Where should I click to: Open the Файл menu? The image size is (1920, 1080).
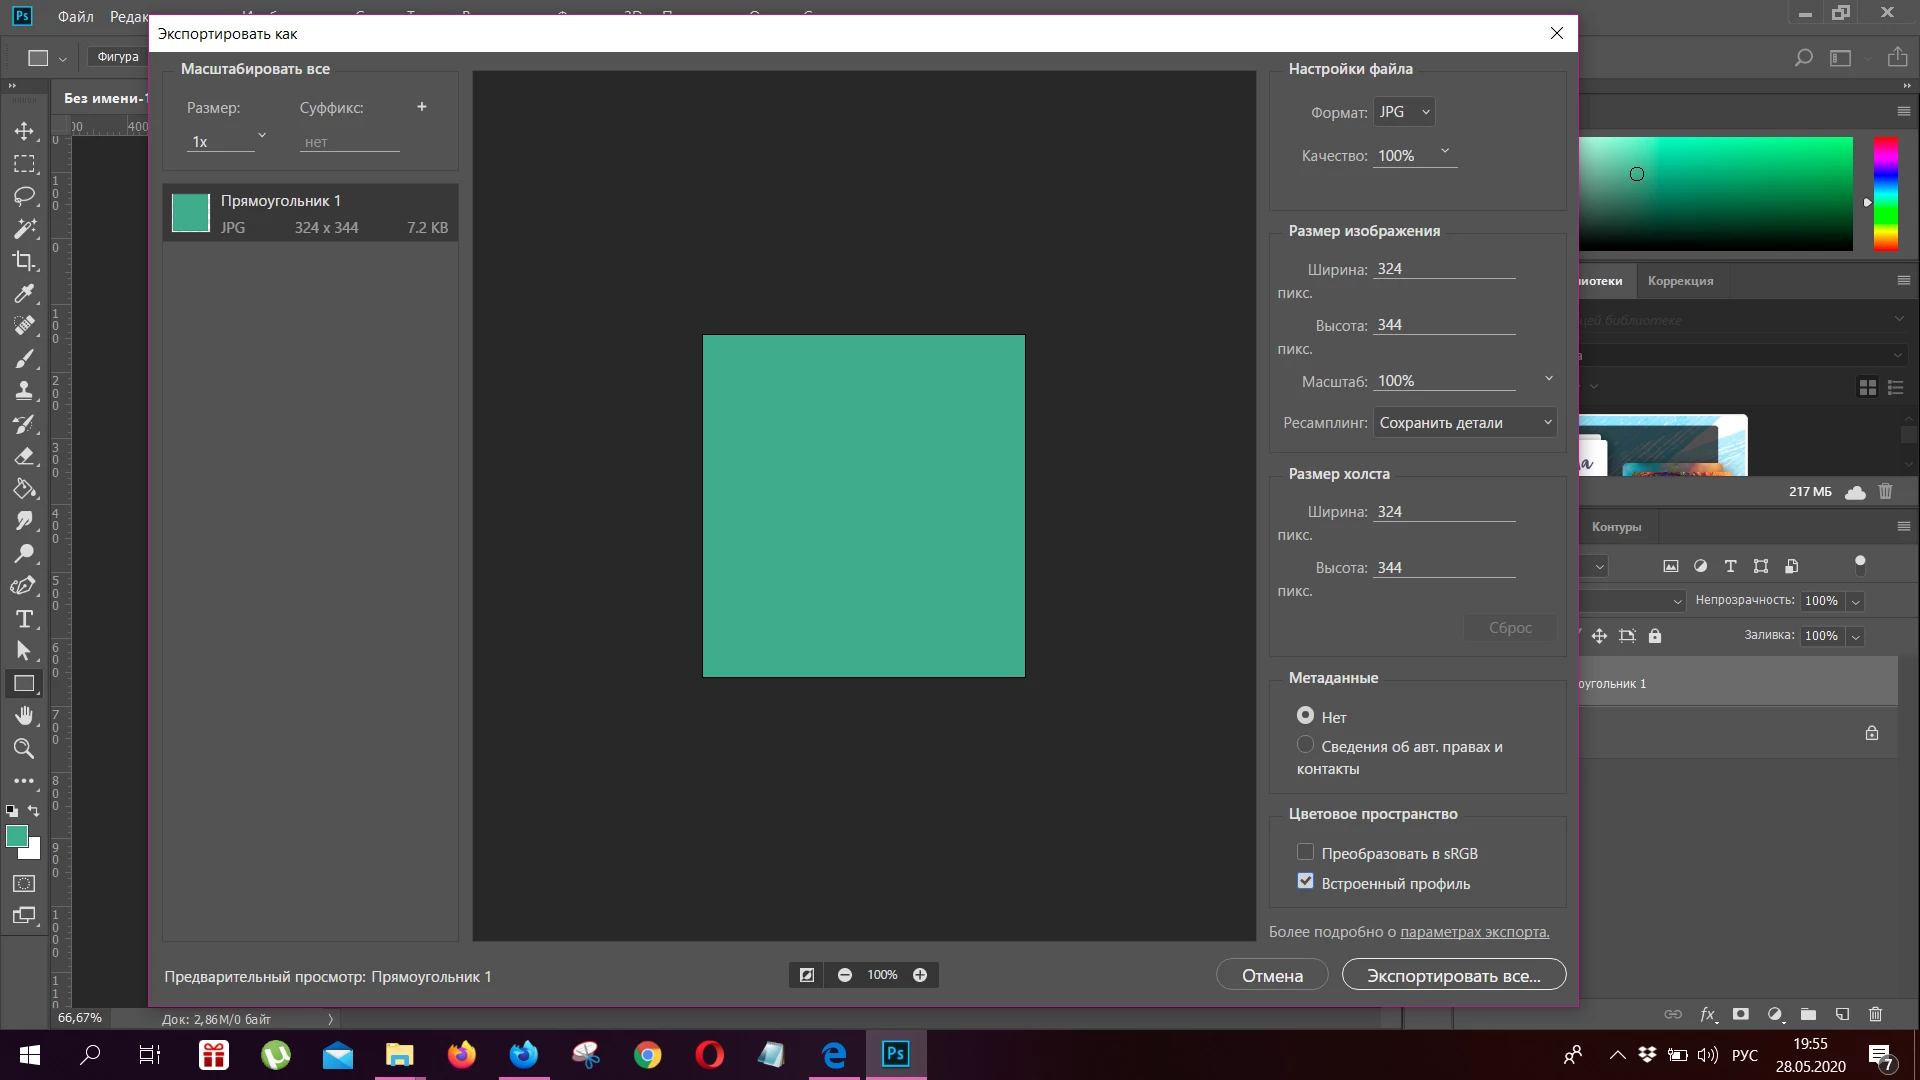(x=75, y=16)
